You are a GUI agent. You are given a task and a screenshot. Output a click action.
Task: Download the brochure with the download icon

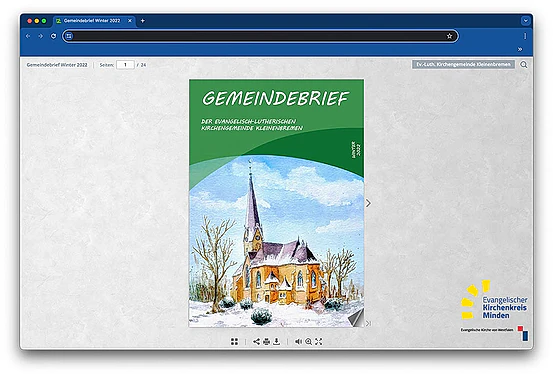[x=277, y=341]
